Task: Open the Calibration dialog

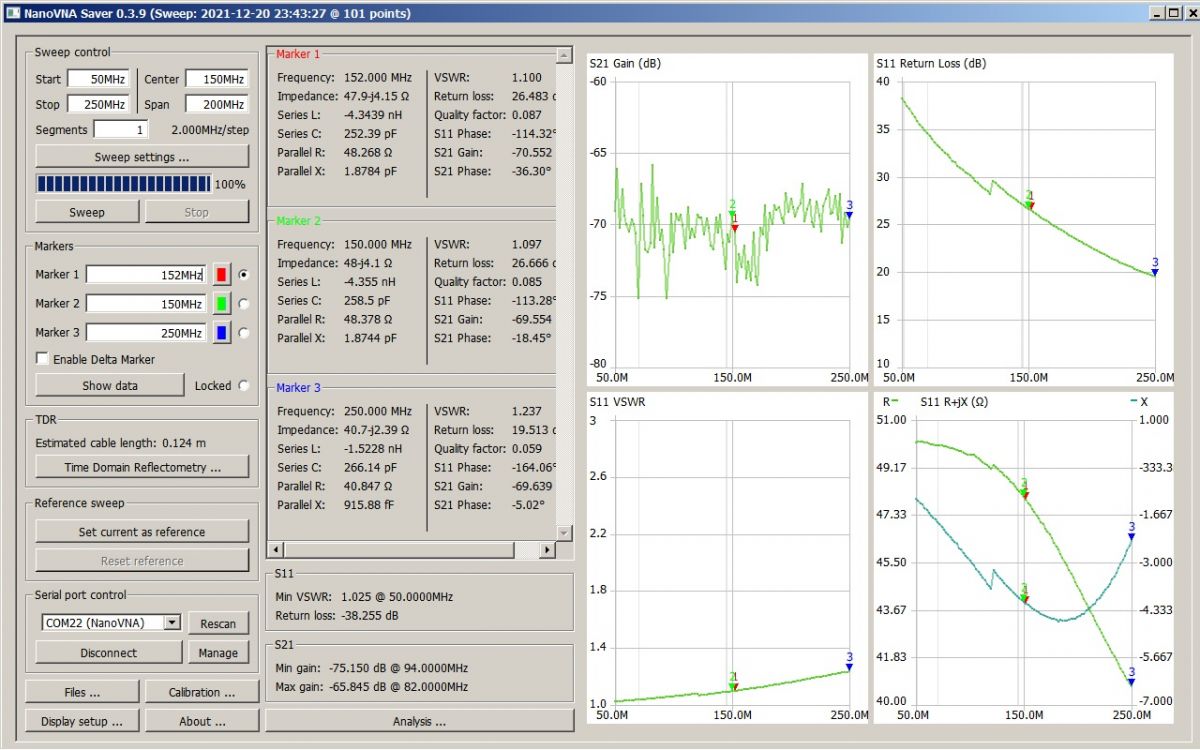Action: click(202, 692)
